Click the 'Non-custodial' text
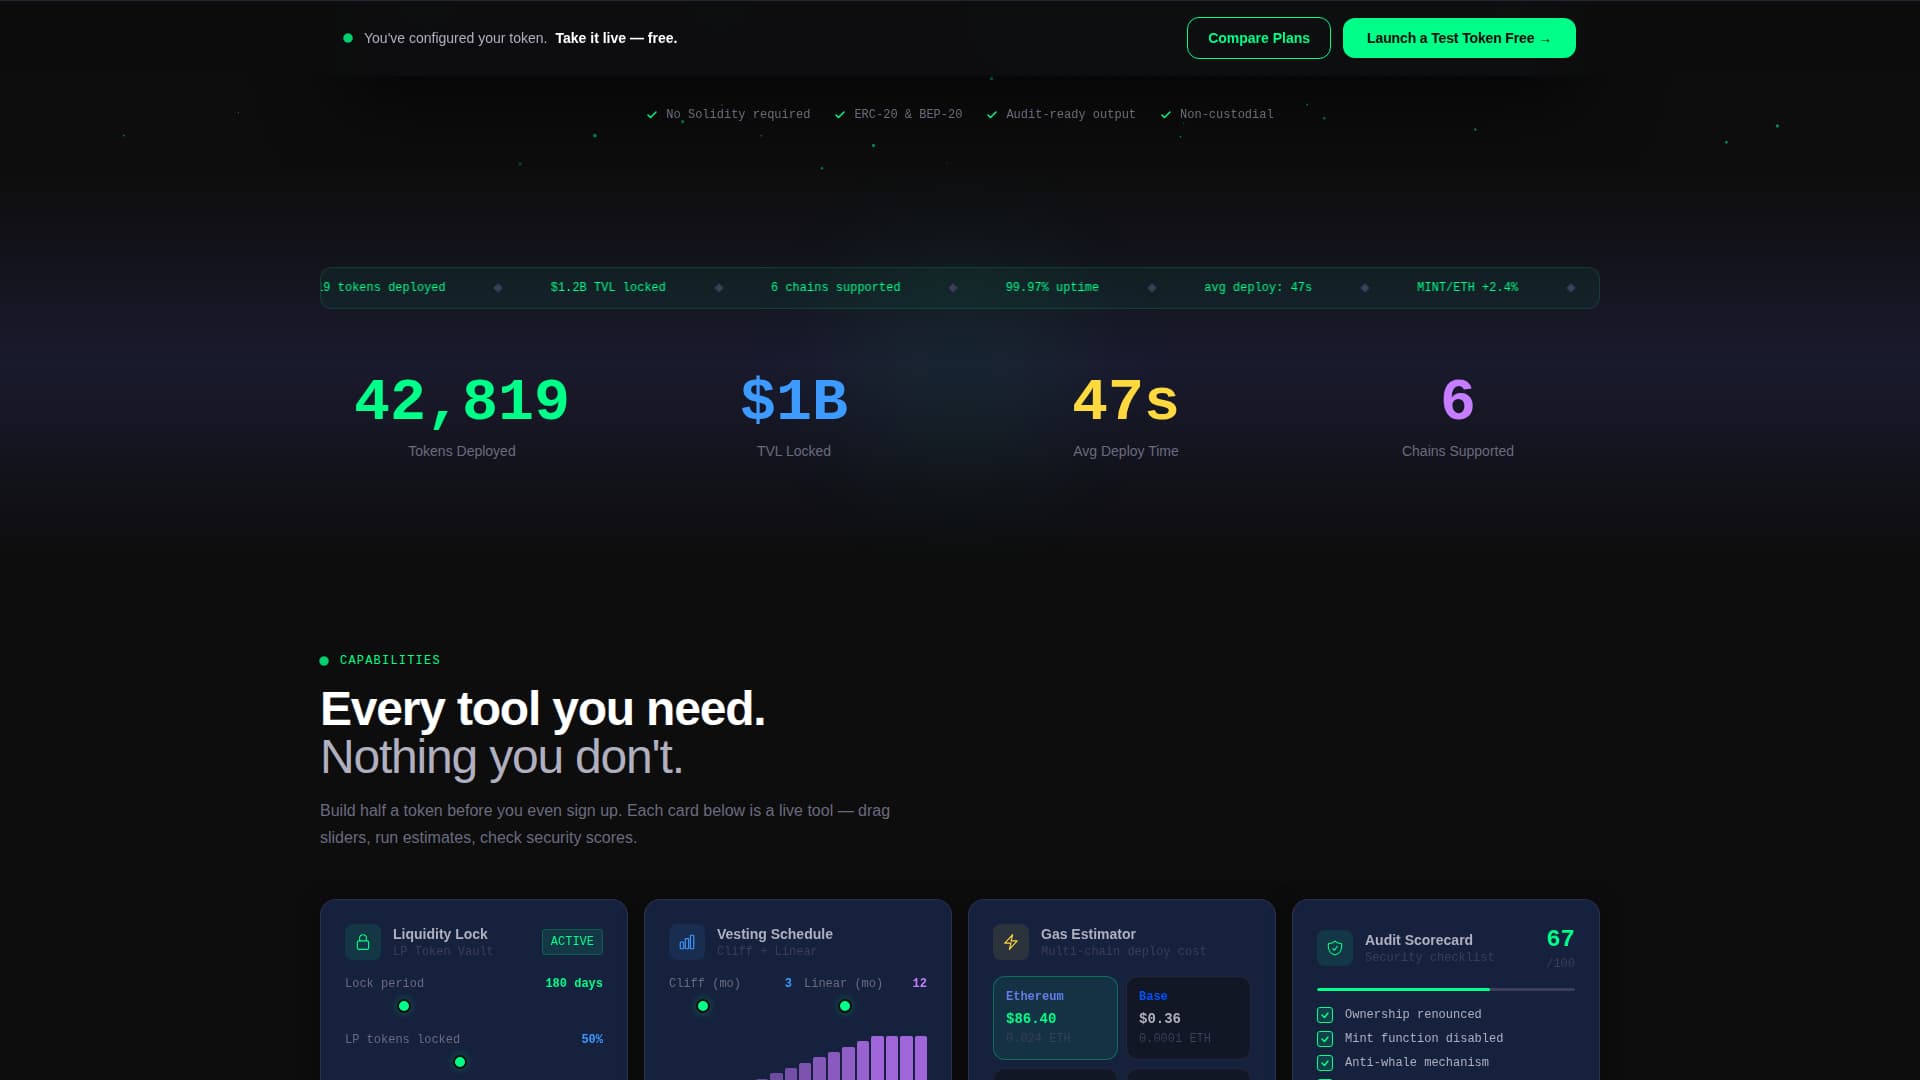The width and height of the screenshot is (1920, 1080). tap(1227, 115)
